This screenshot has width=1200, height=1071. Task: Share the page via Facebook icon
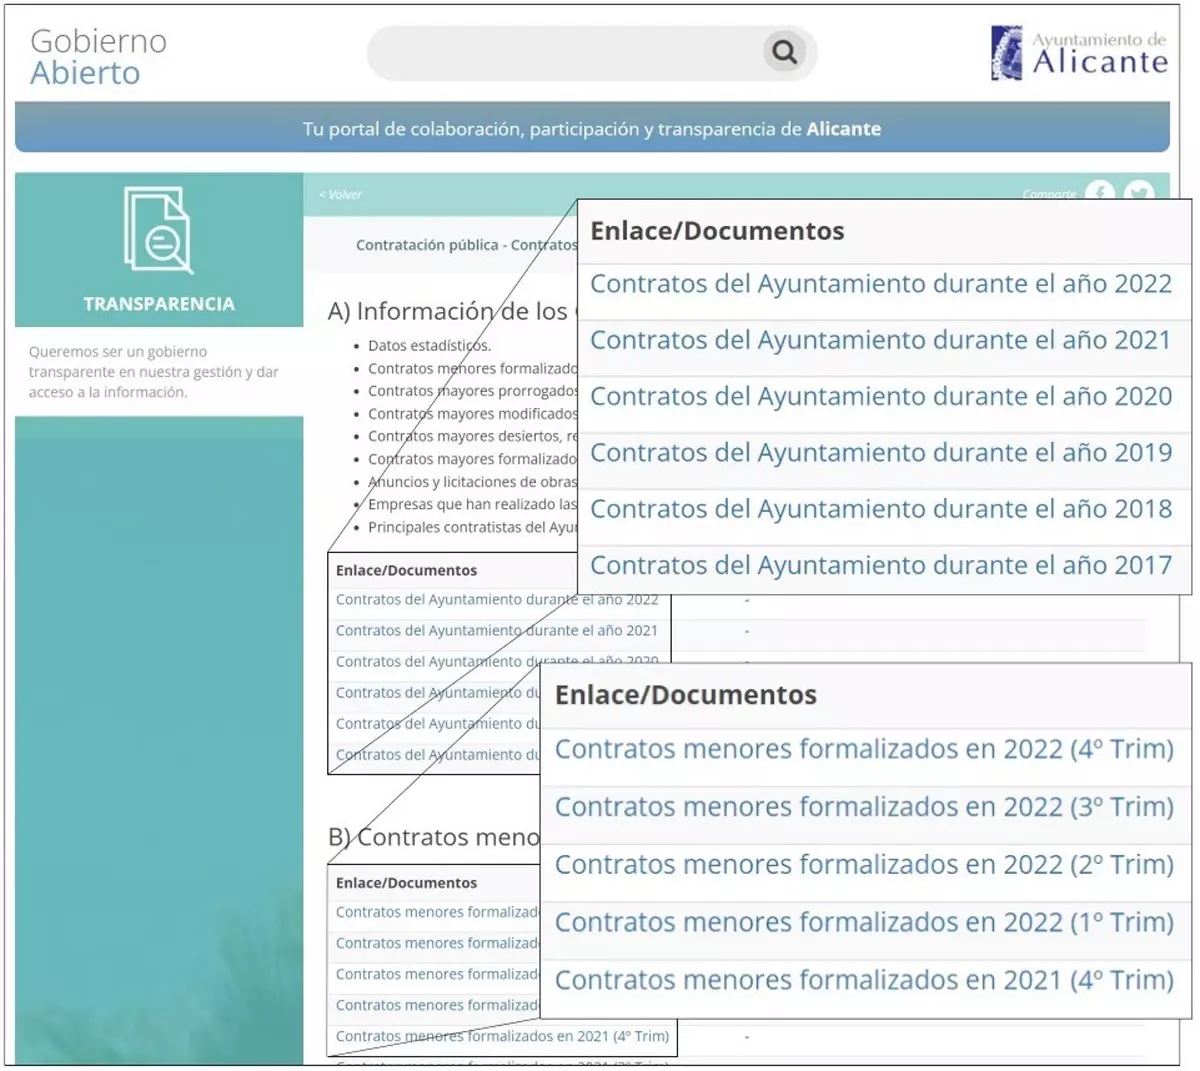point(1100,191)
